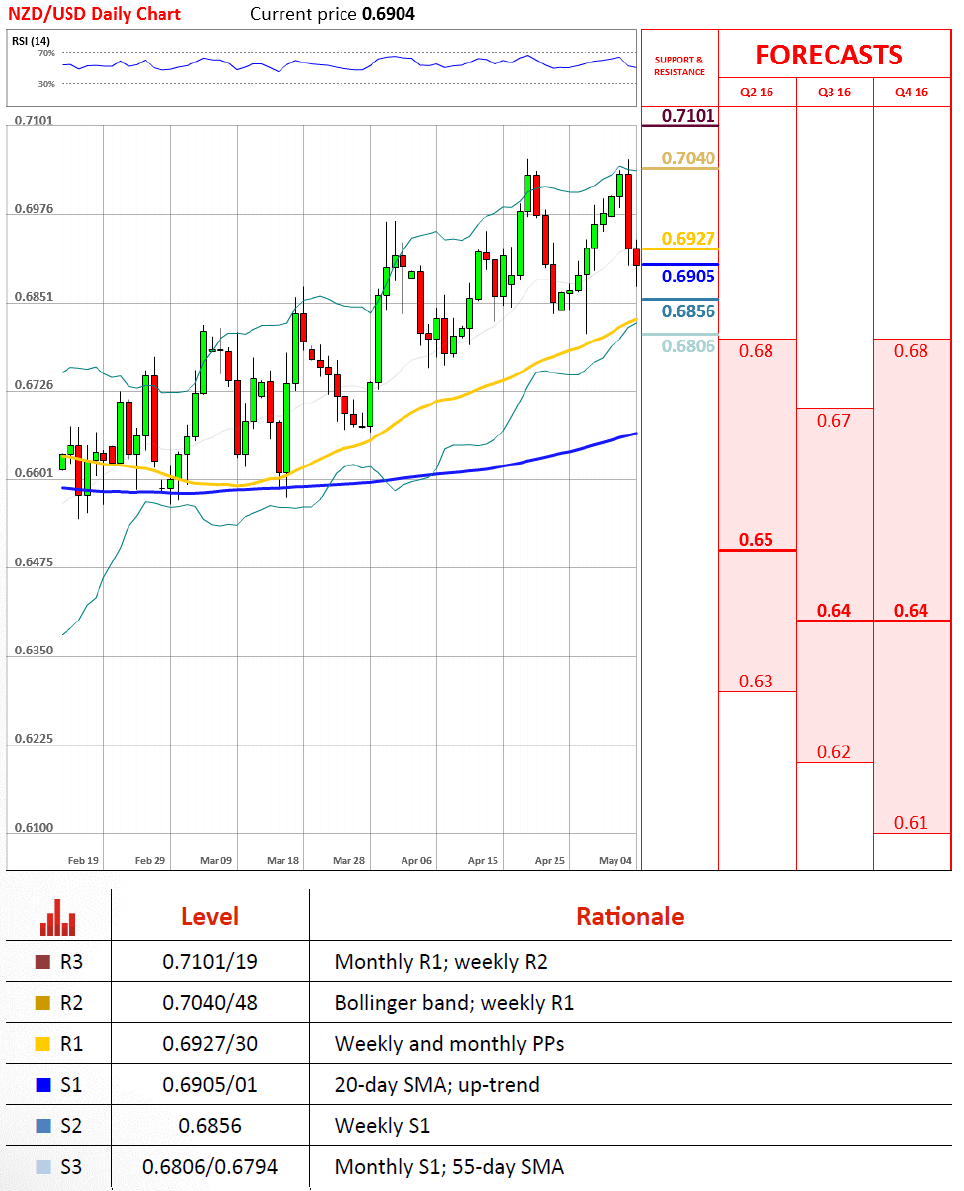Click the RSI (14) label

pyautogui.click(x=31, y=41)
